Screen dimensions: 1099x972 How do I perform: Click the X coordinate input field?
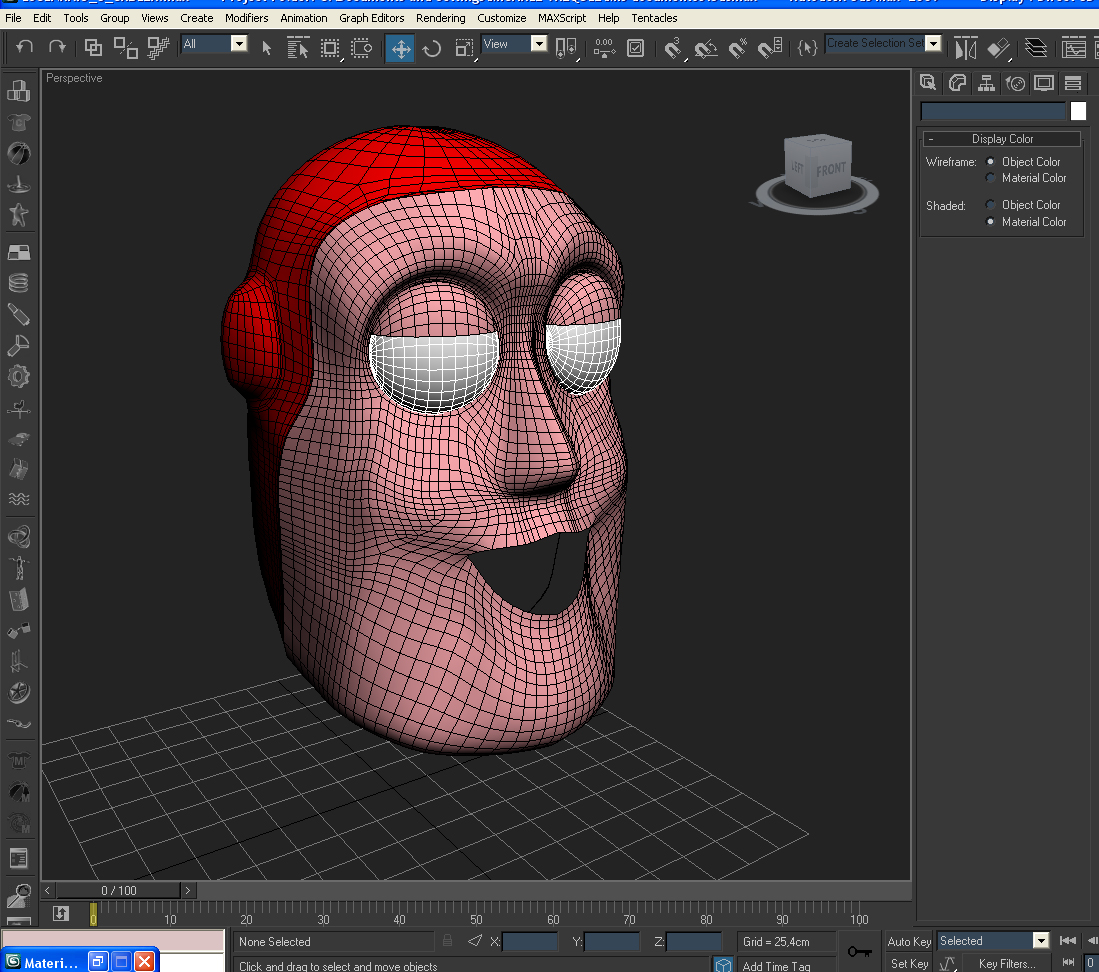click(530, 941)
